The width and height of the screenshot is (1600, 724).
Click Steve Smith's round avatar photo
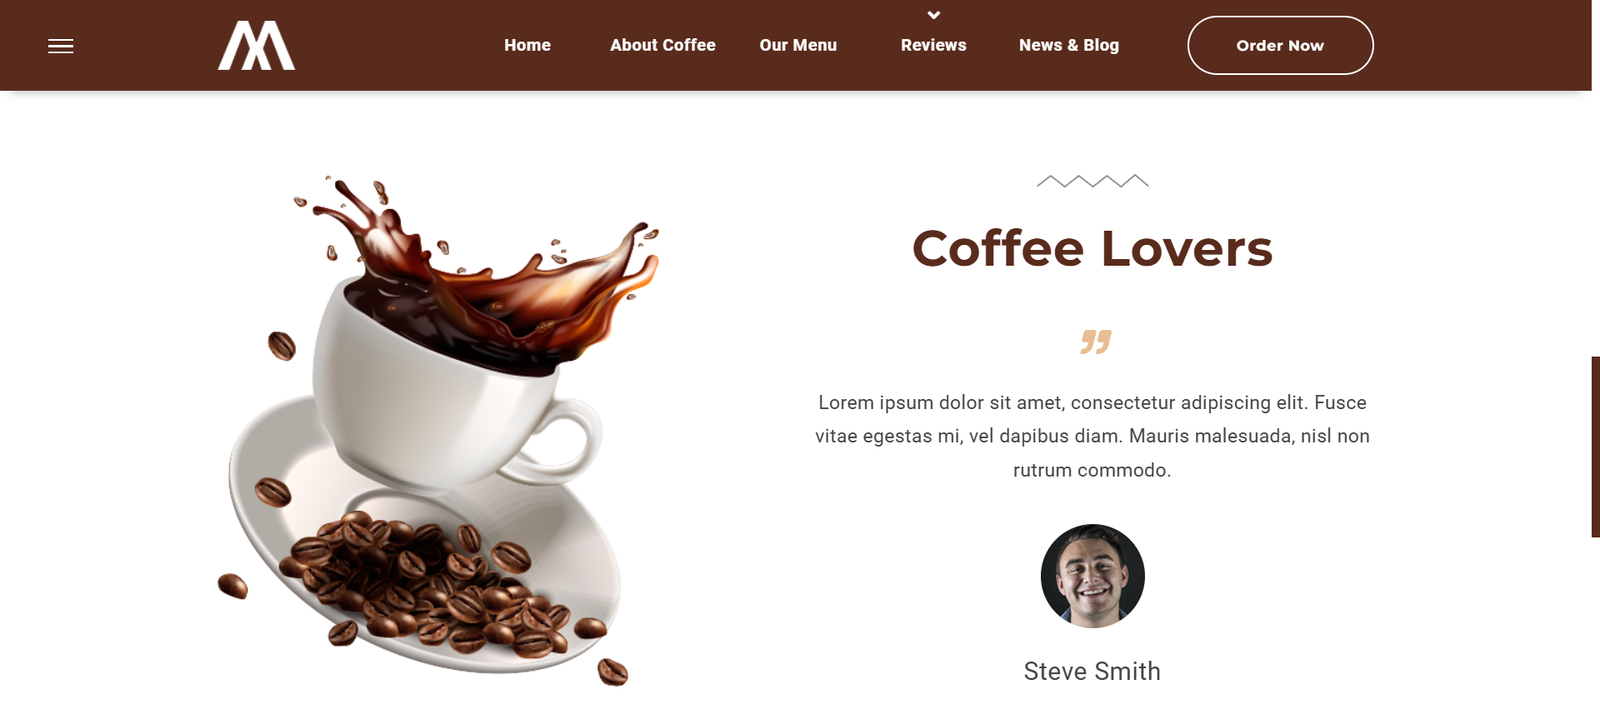click(x=1092, y=576)
